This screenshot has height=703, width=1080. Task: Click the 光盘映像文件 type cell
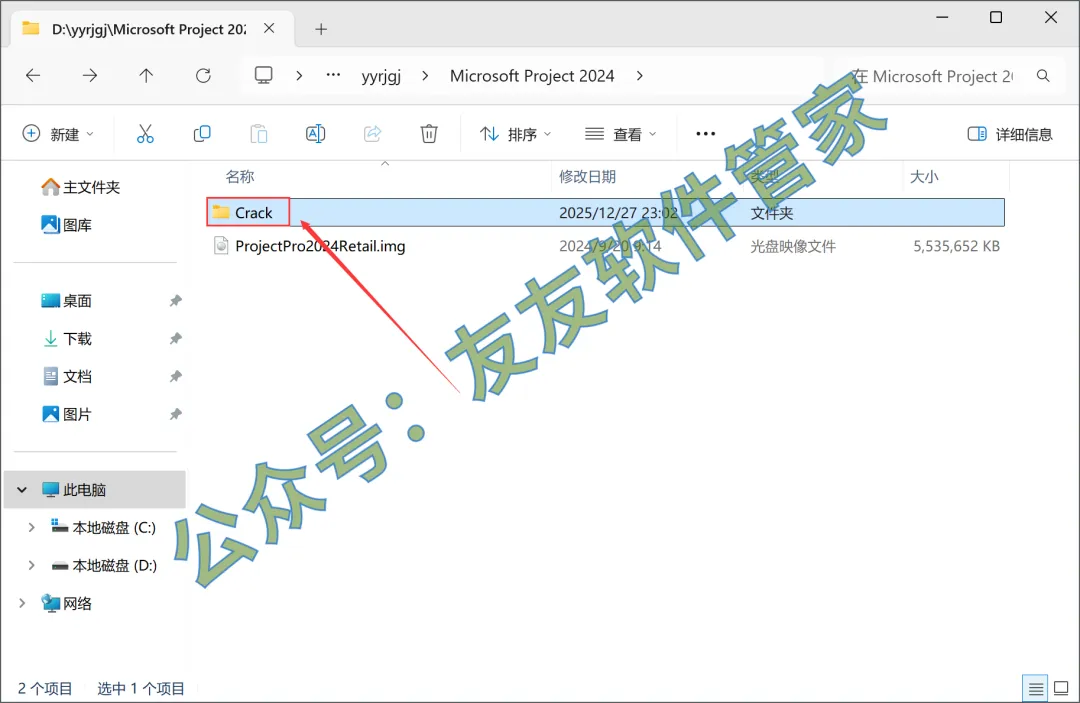coord(793,246)
